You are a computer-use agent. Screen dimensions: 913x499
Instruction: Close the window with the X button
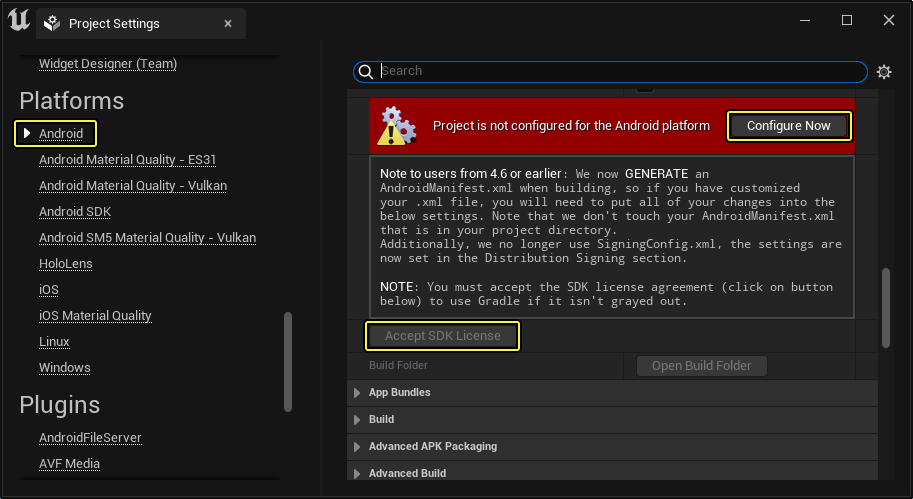889,20
